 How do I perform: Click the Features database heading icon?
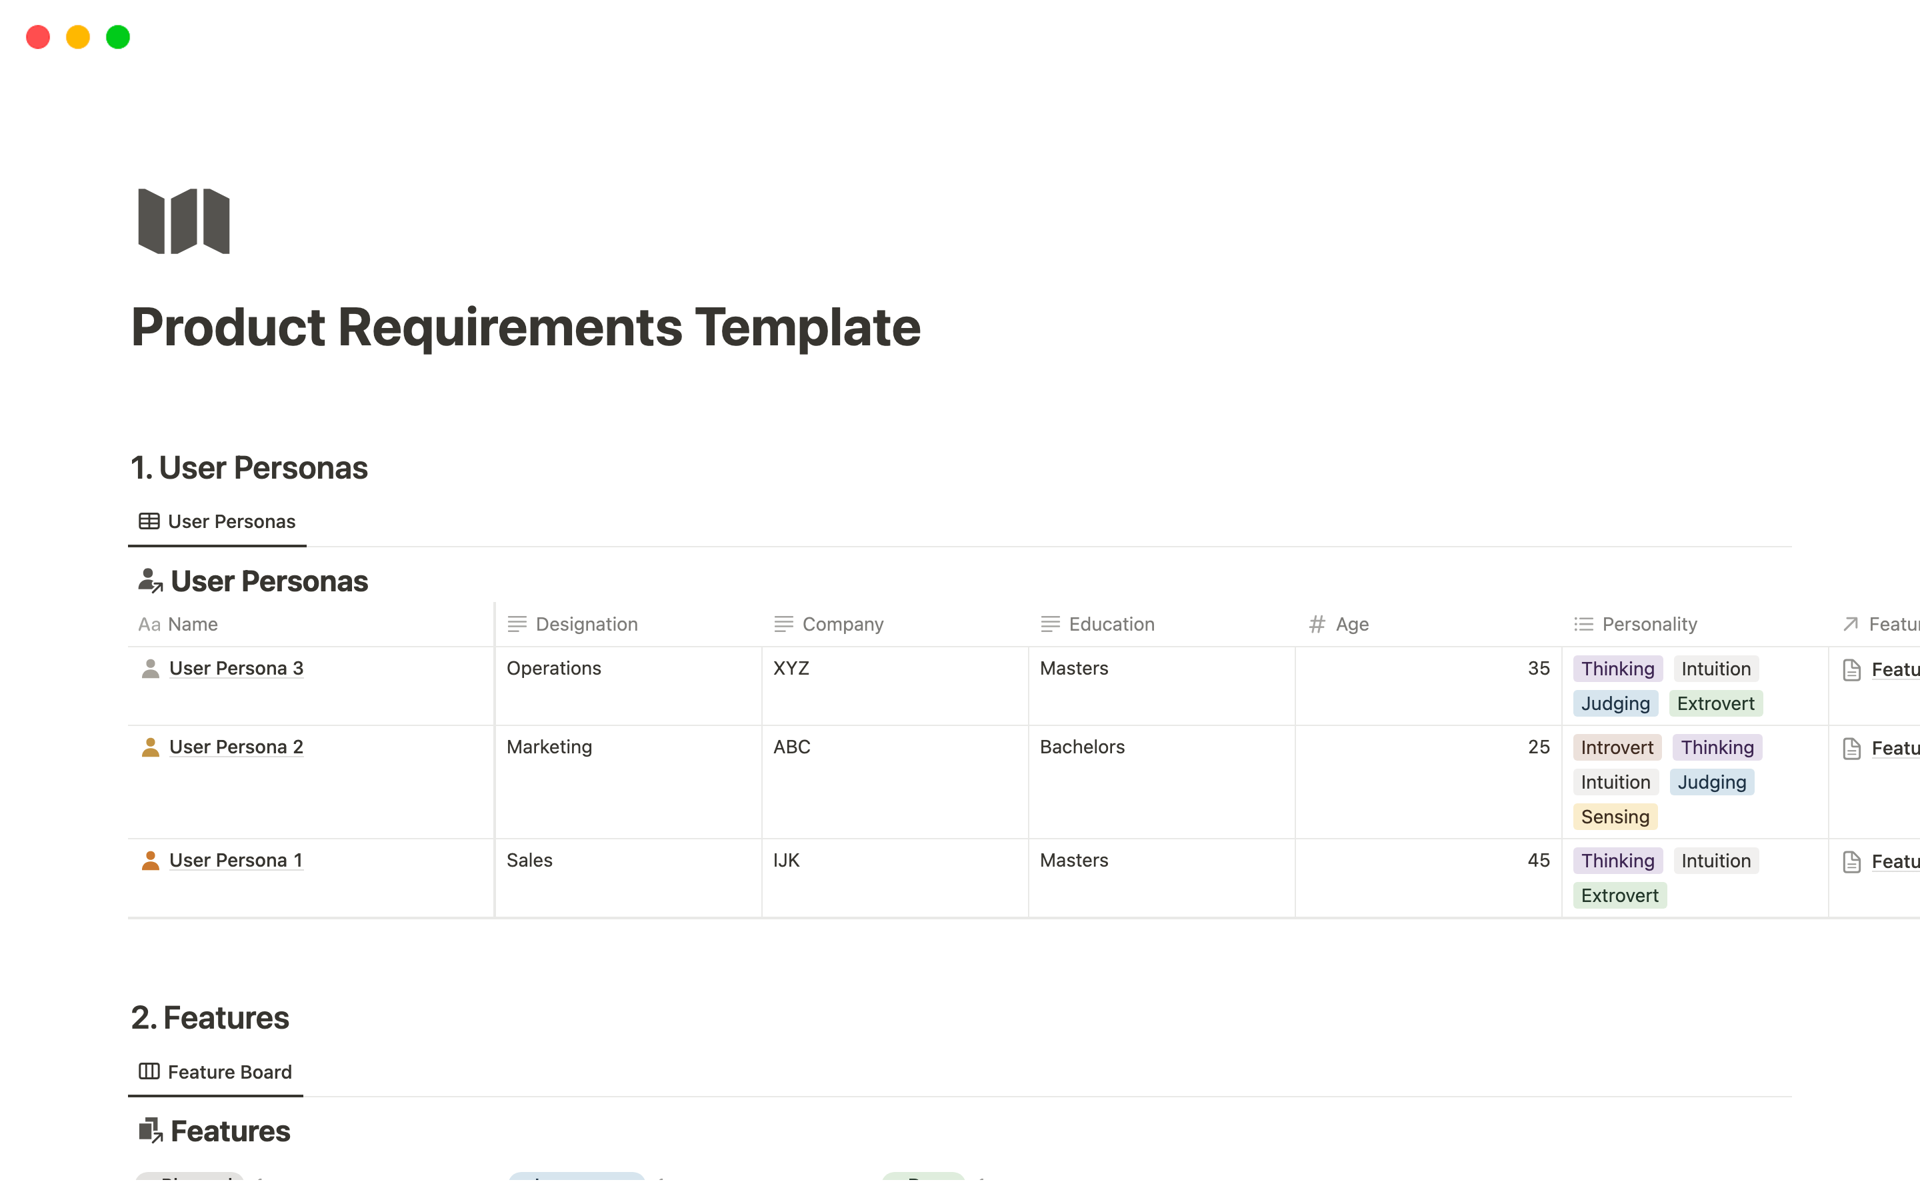(x=150, y=1131)
